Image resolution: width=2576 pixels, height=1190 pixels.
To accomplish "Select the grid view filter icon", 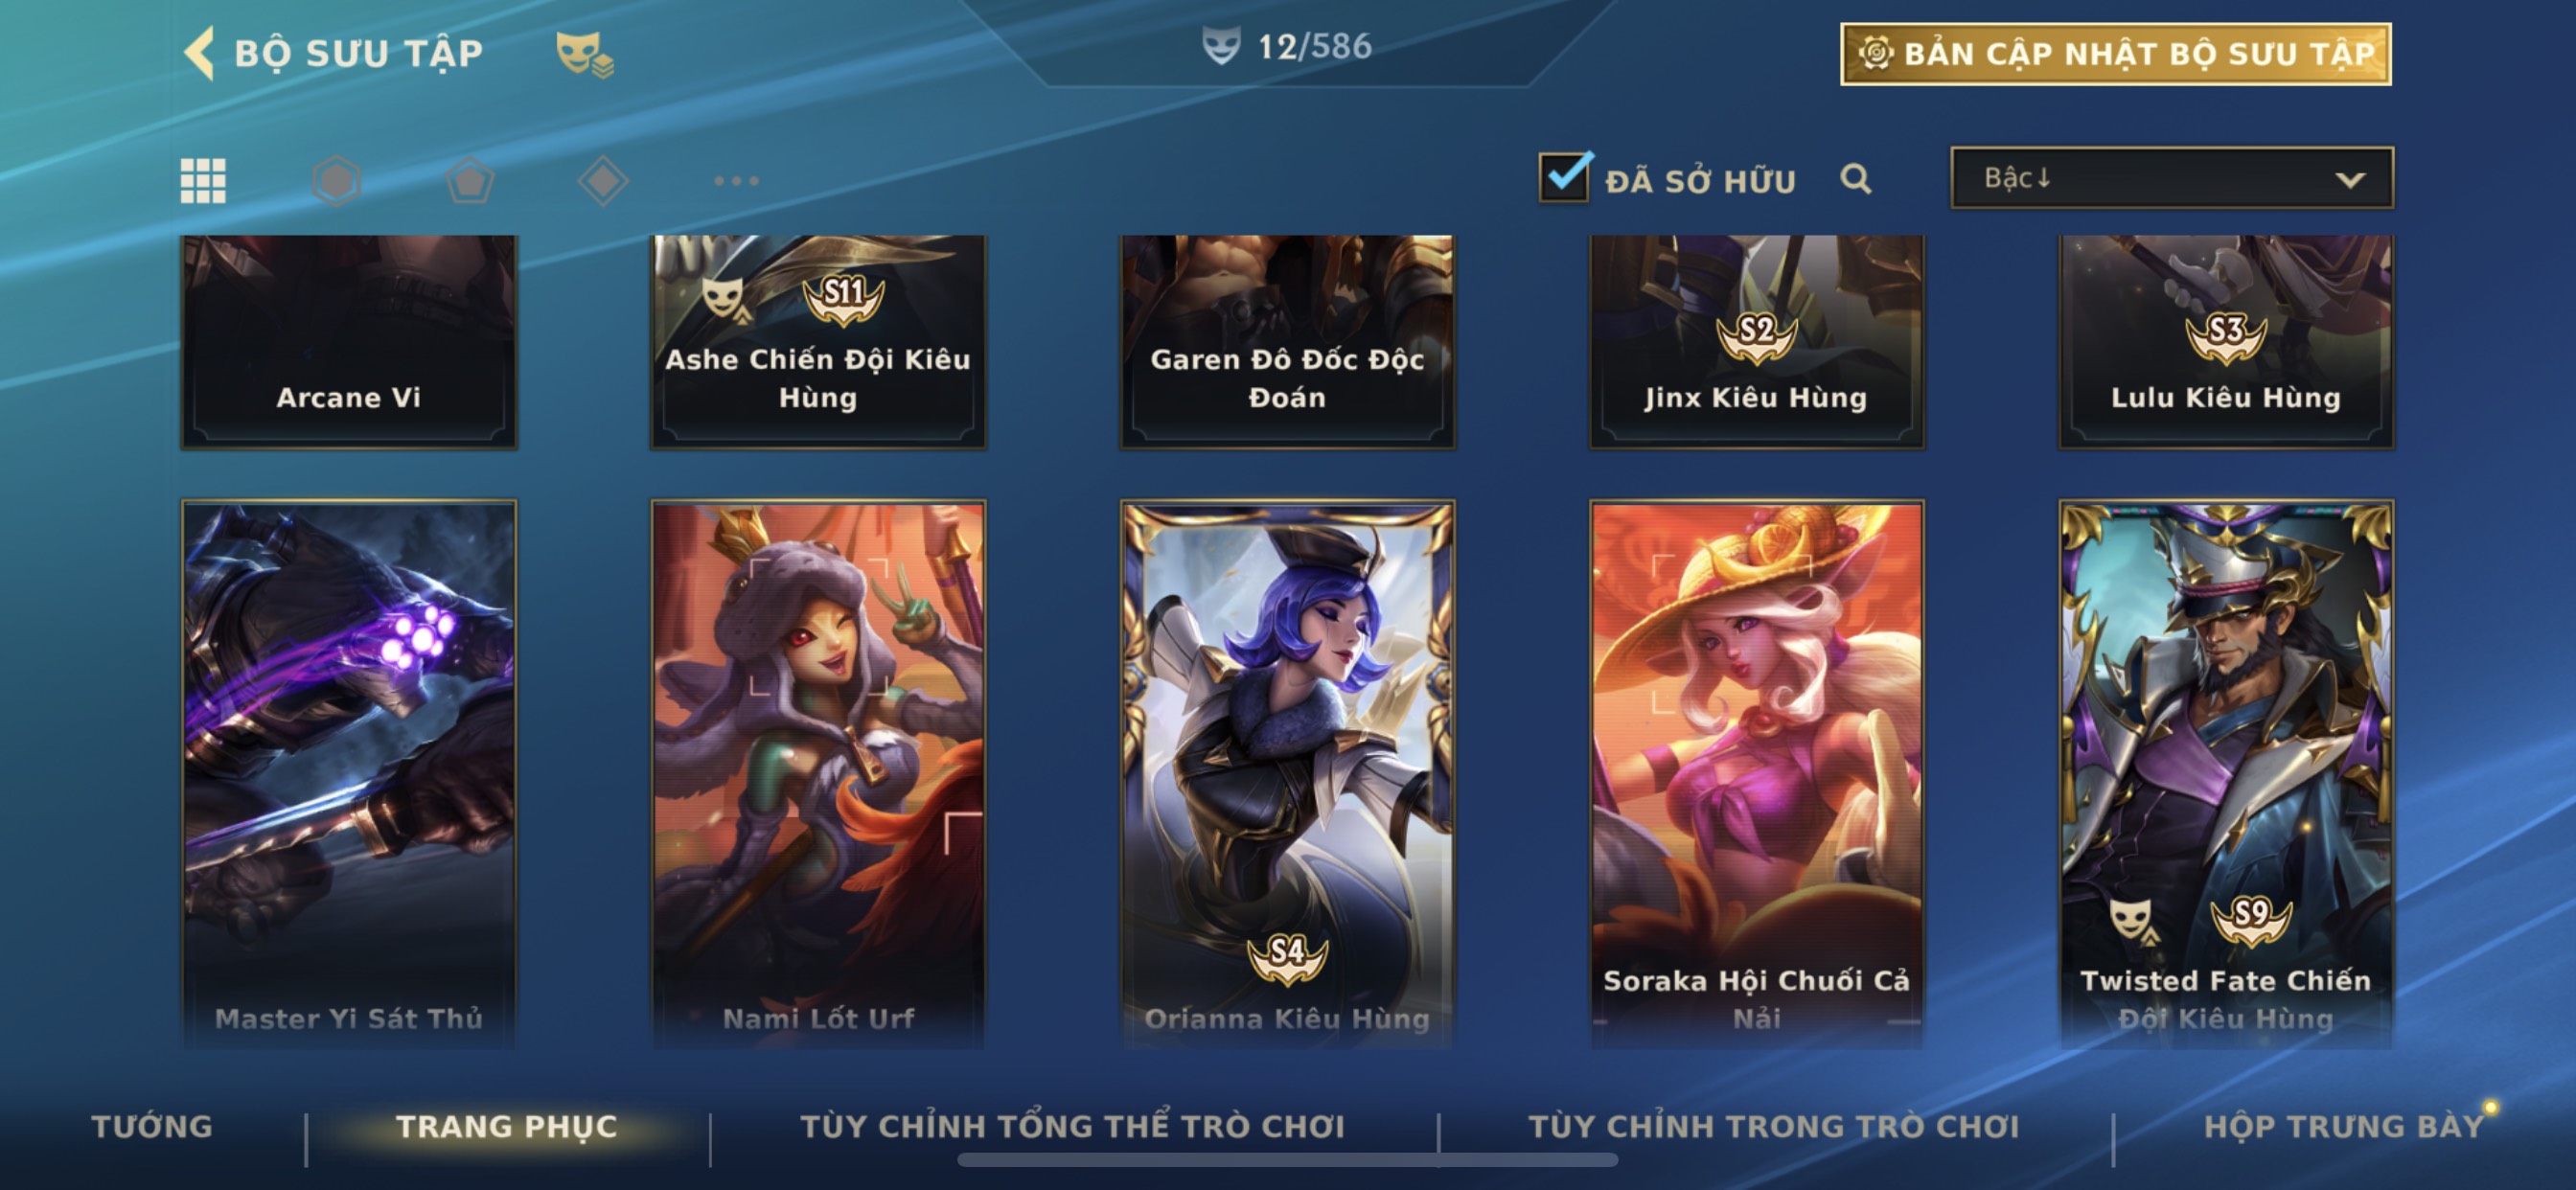I will point(203,181).
